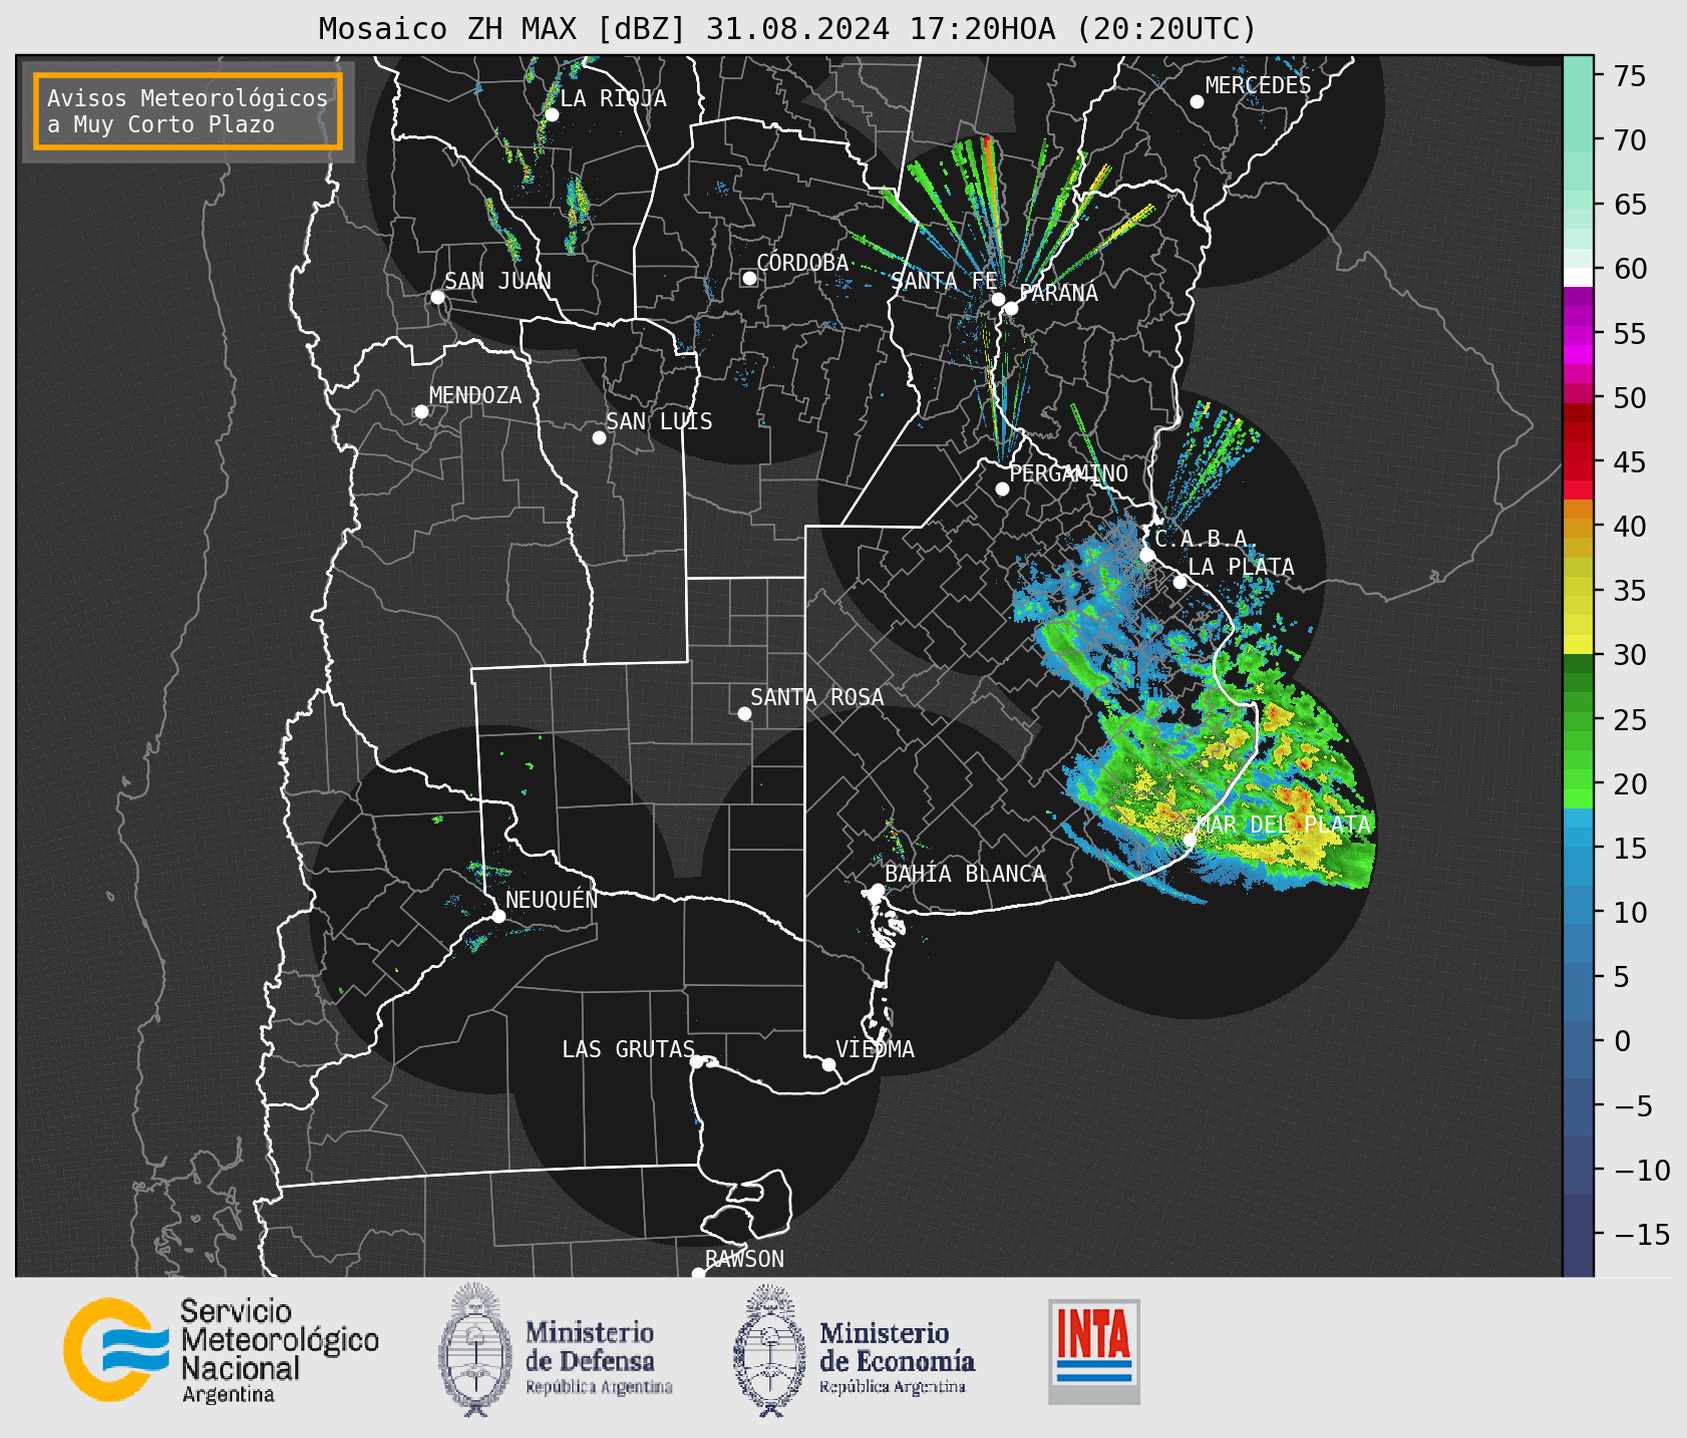Click the BAHÍA BLANCA city label
The width and height of the screenshot is (1687, 1438).
965,874
